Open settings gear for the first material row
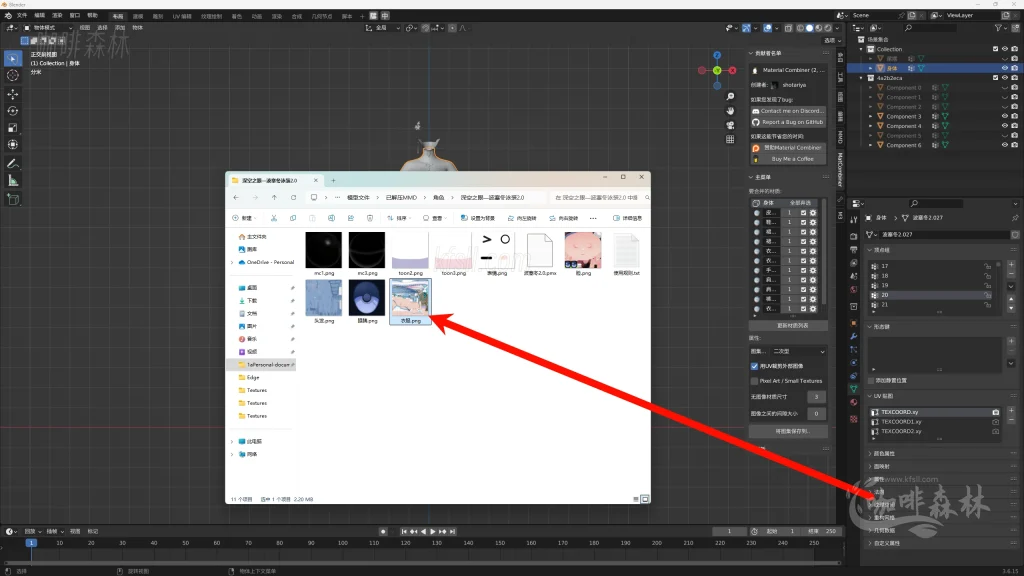1024x576 pixels. 813,213
